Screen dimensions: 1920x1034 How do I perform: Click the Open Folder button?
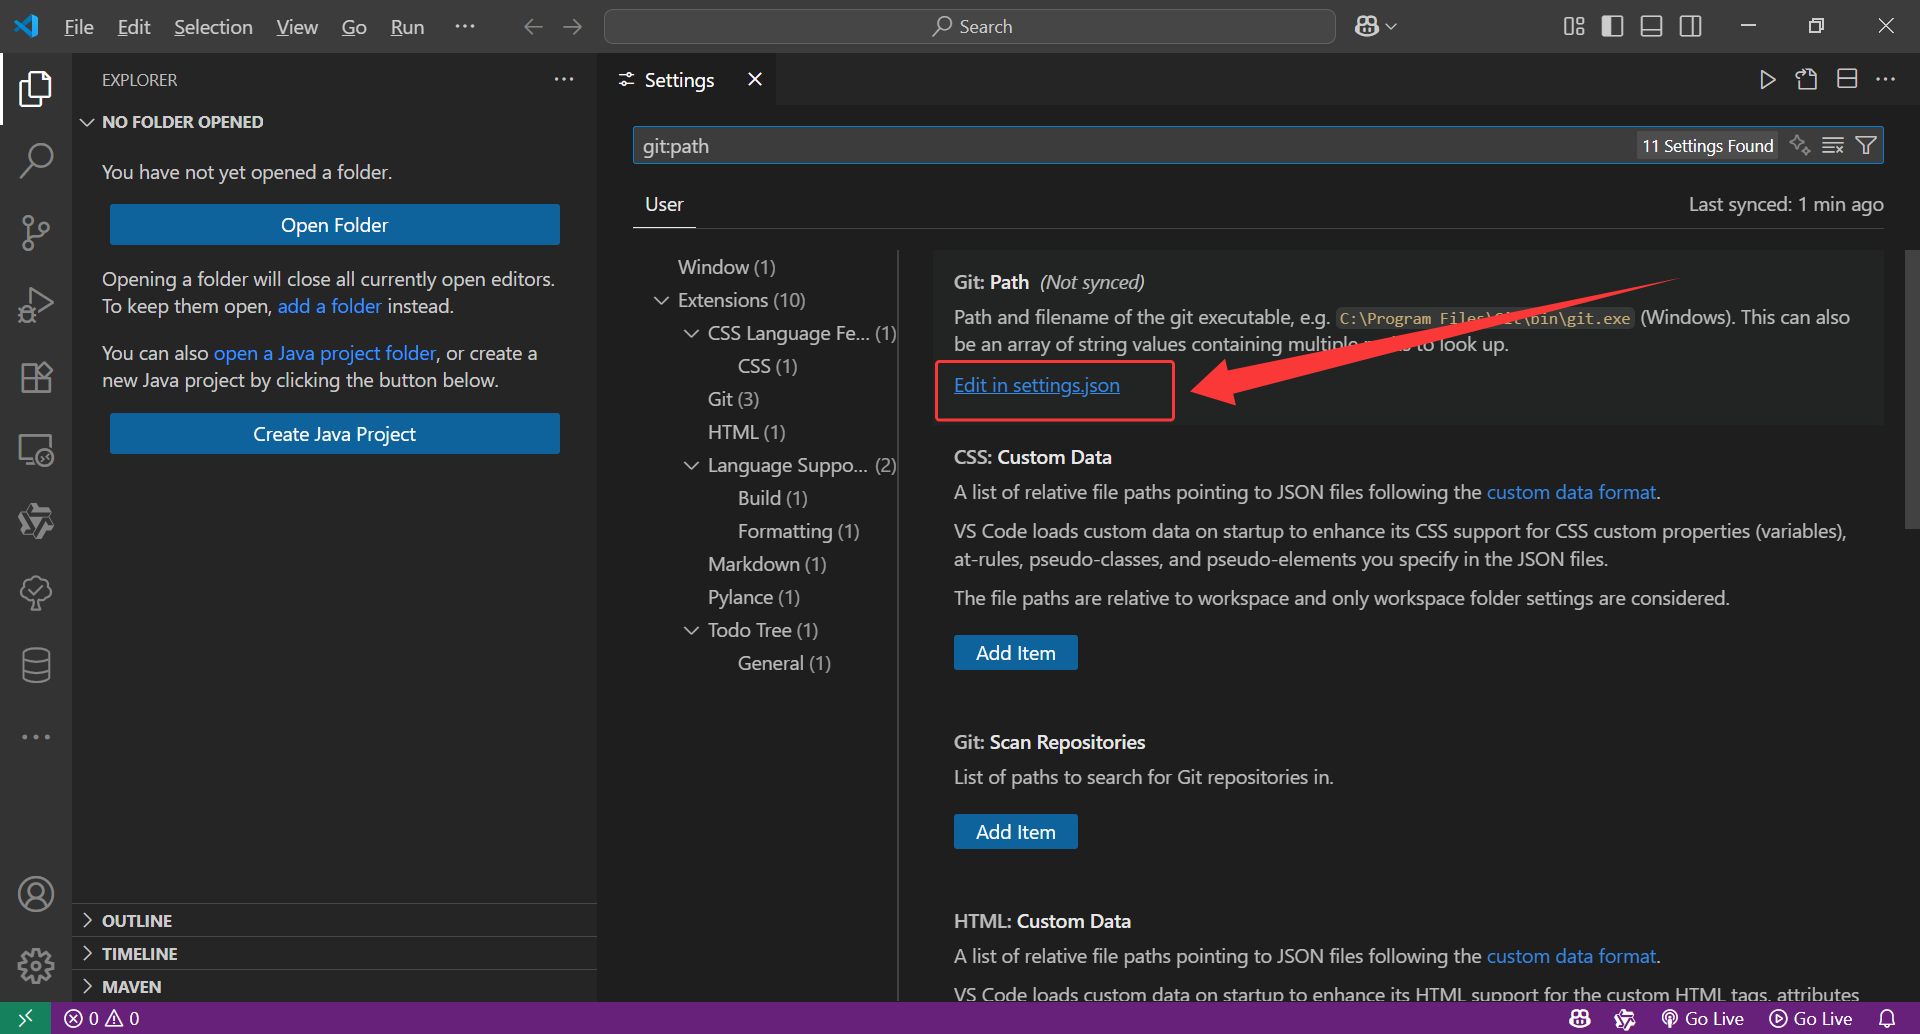(335, 225)
